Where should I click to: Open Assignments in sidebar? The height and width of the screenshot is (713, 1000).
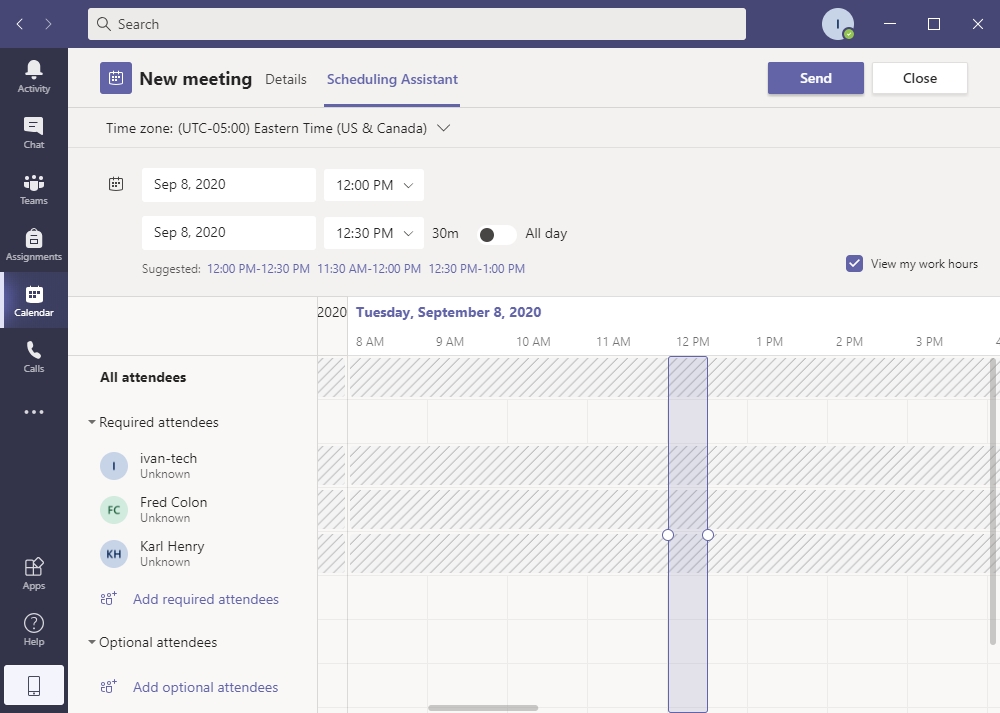coord(34,244)
